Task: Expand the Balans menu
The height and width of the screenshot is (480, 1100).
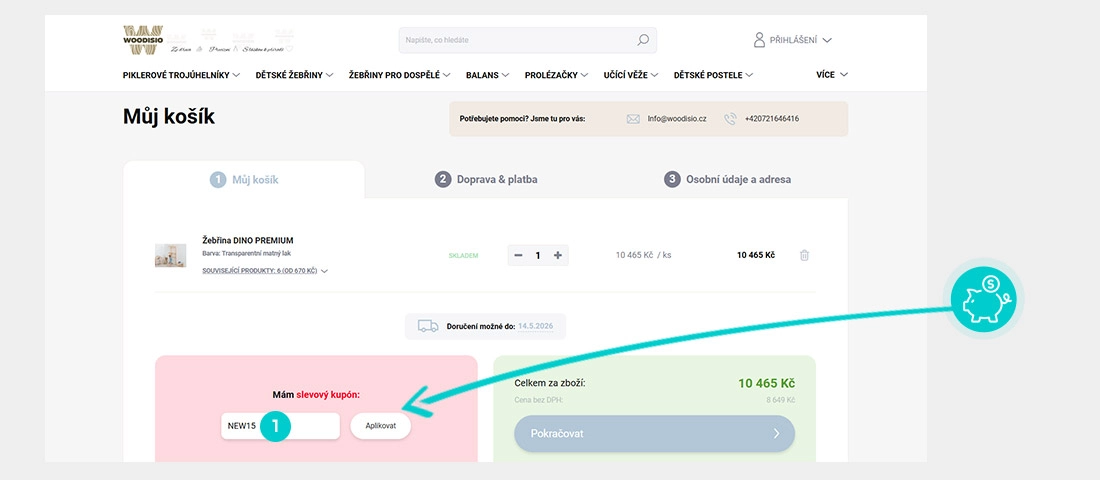Action: click(487, 75)
